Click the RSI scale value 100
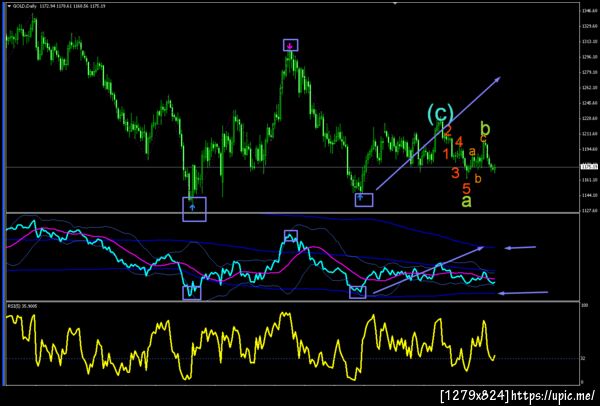Viewport: 600px width, 406px height. pyautogui.click(x=584, y=307)
